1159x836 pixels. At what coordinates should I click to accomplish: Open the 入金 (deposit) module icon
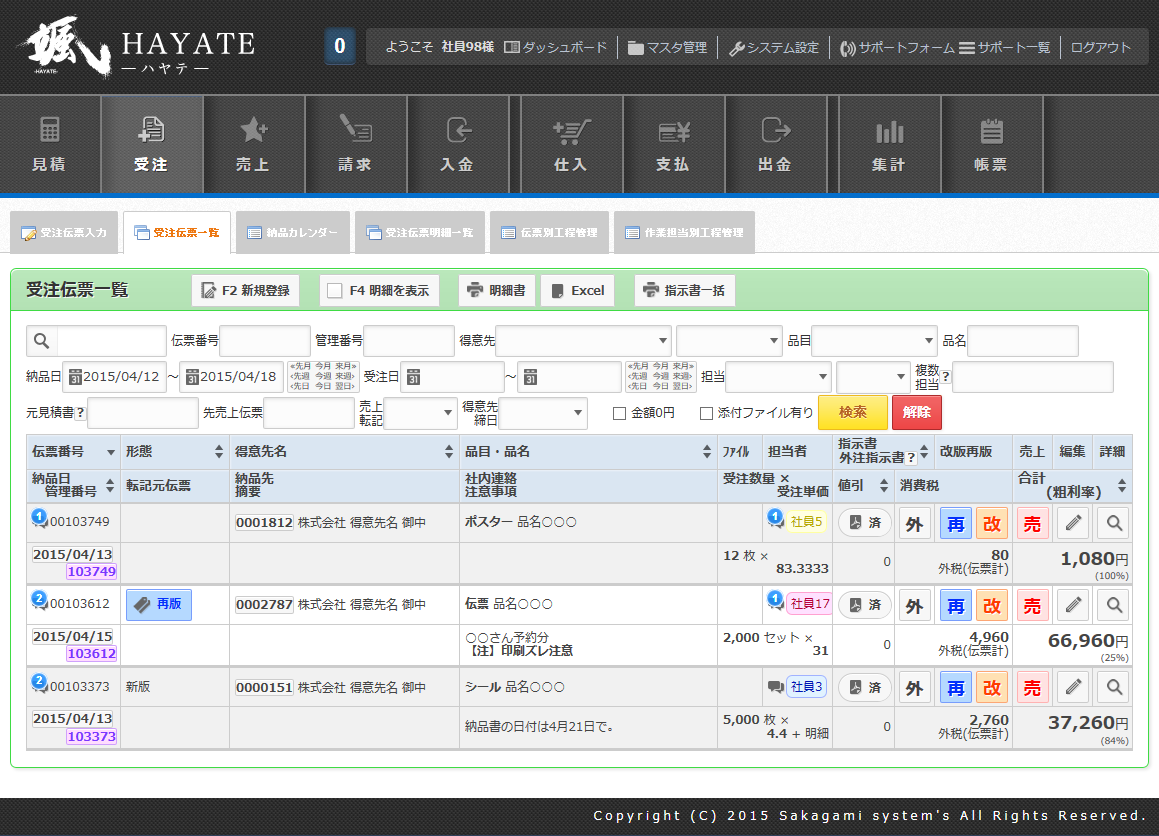point(457,144)
